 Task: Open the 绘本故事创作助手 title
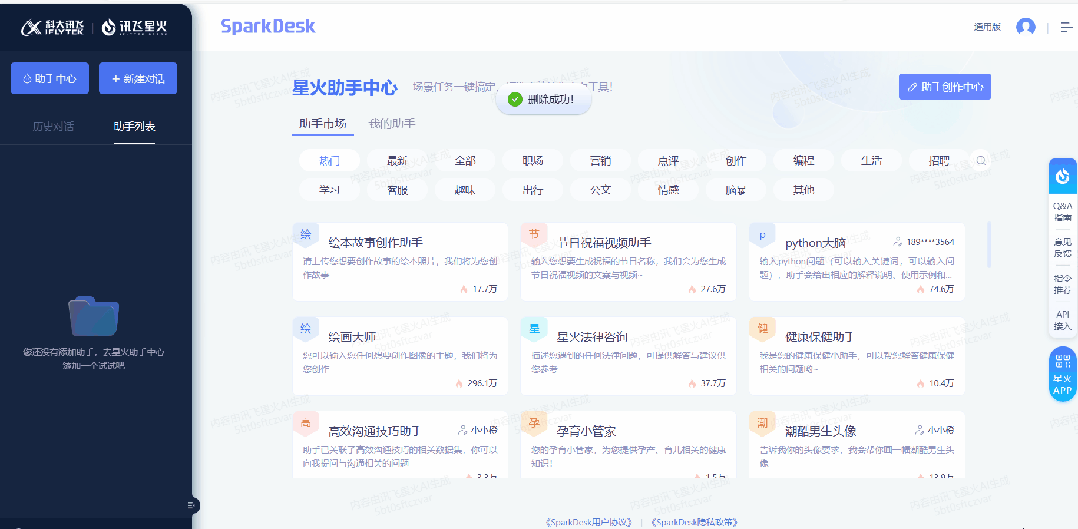[x=375, y=242]
